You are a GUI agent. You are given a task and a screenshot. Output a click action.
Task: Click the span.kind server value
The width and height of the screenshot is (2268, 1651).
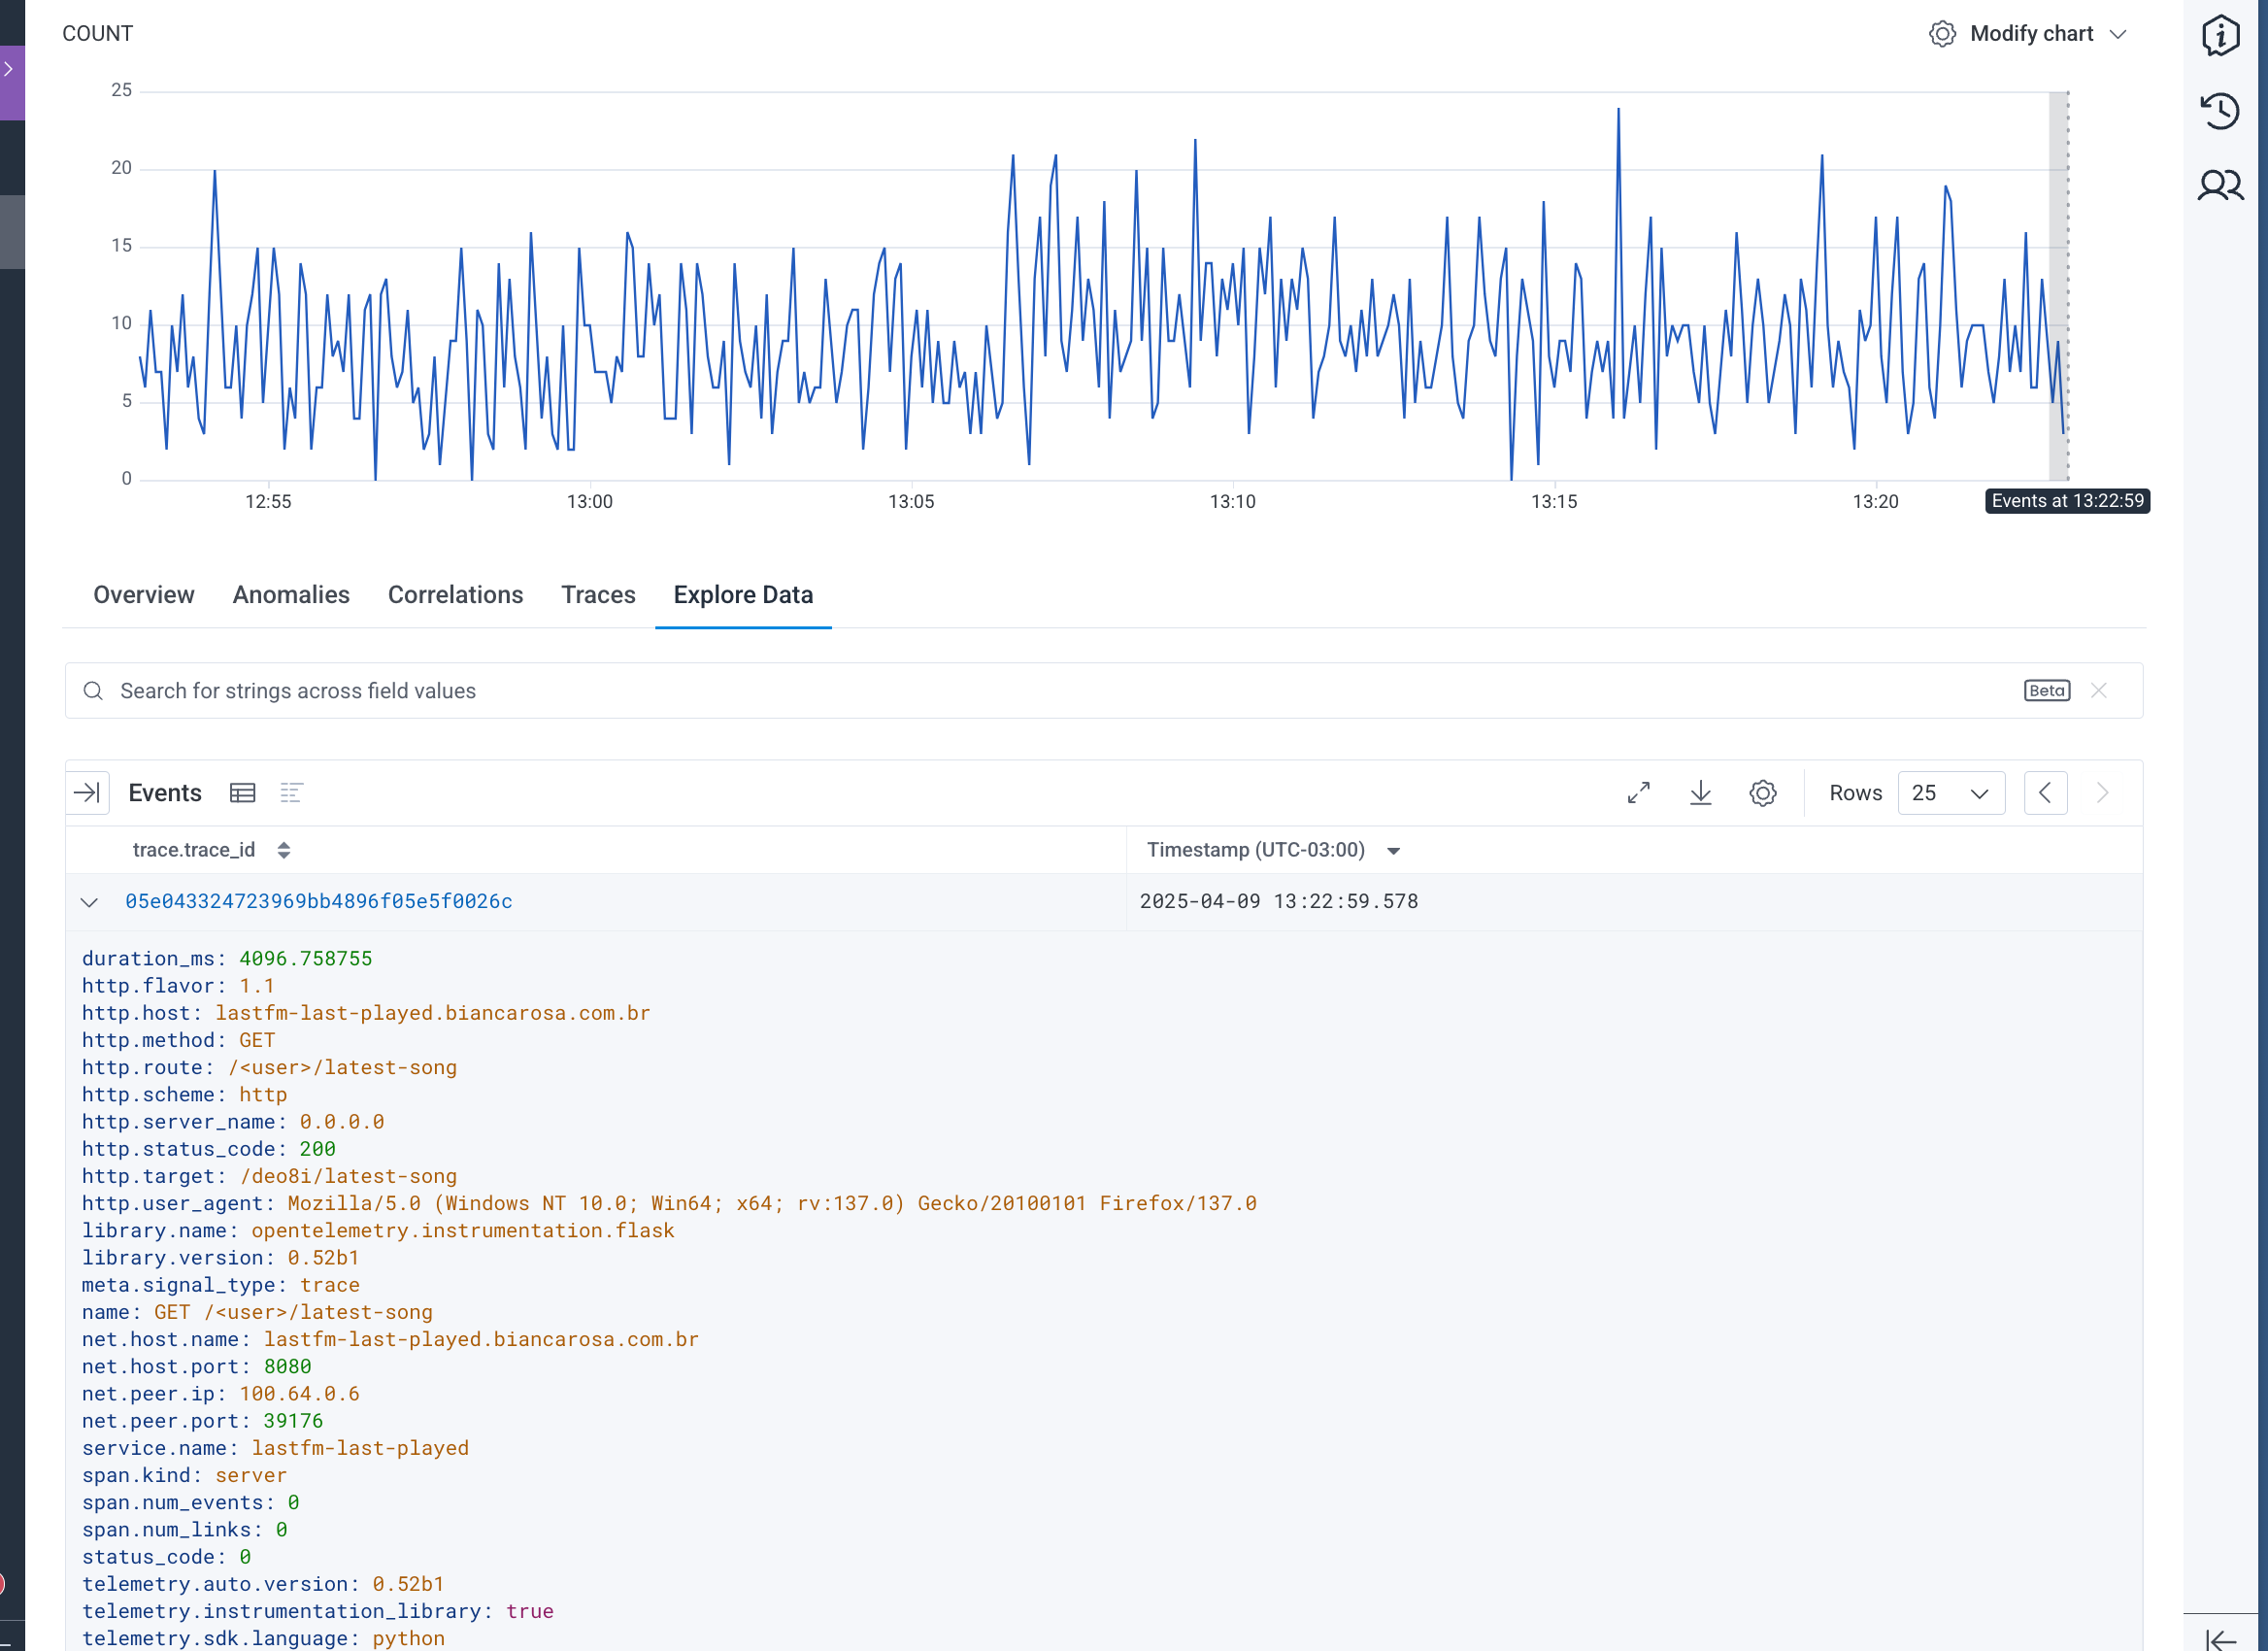(x=251, y=1475)
